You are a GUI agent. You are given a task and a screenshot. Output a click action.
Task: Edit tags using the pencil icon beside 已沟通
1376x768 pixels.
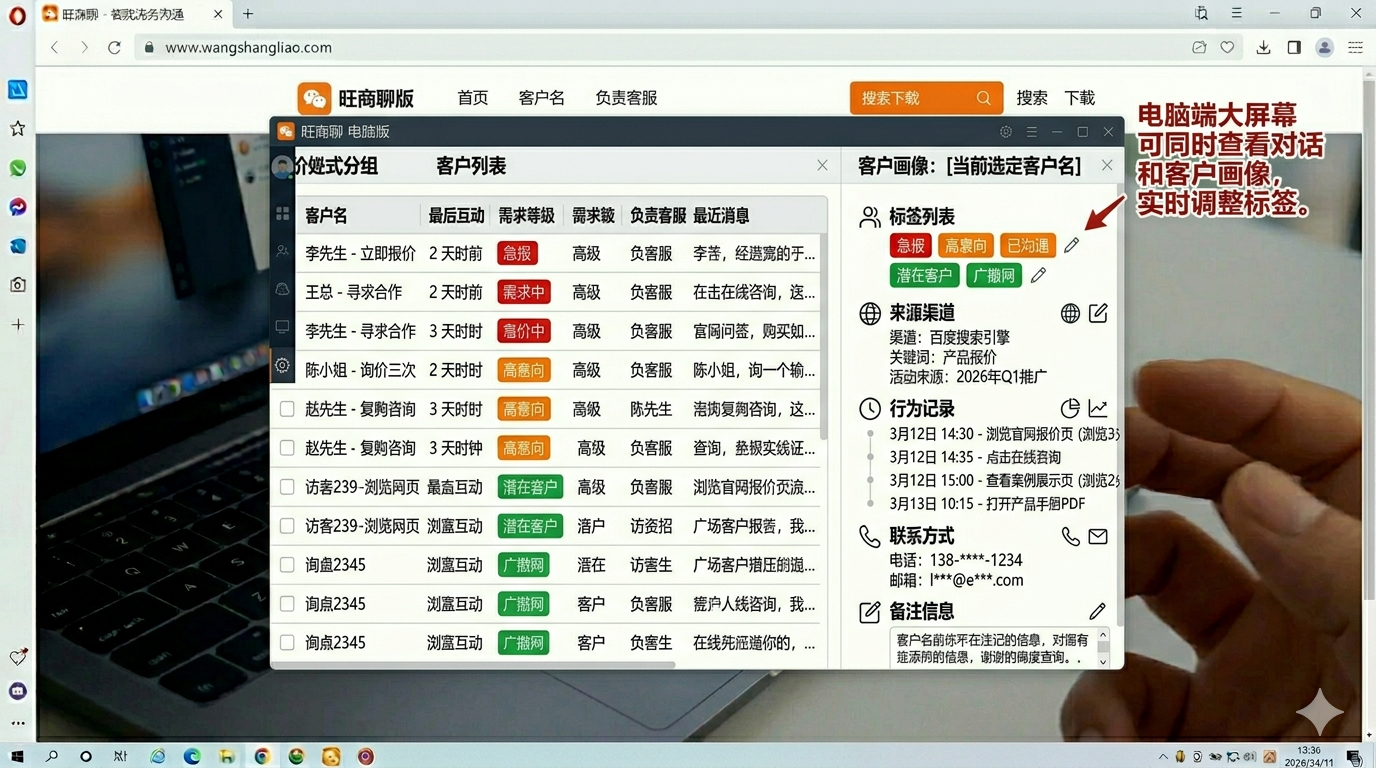1070,245
